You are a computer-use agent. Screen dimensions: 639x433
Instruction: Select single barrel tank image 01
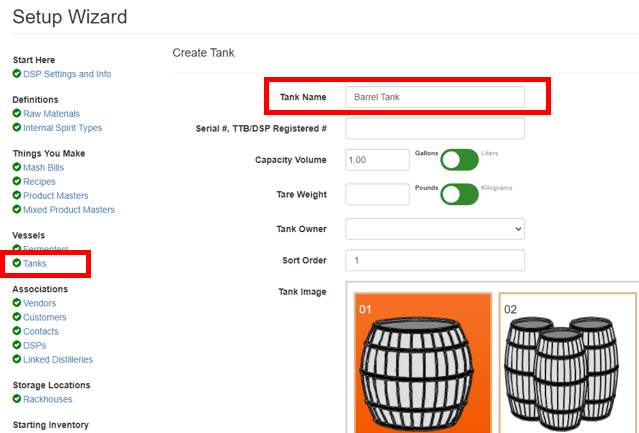pos(423,363)
